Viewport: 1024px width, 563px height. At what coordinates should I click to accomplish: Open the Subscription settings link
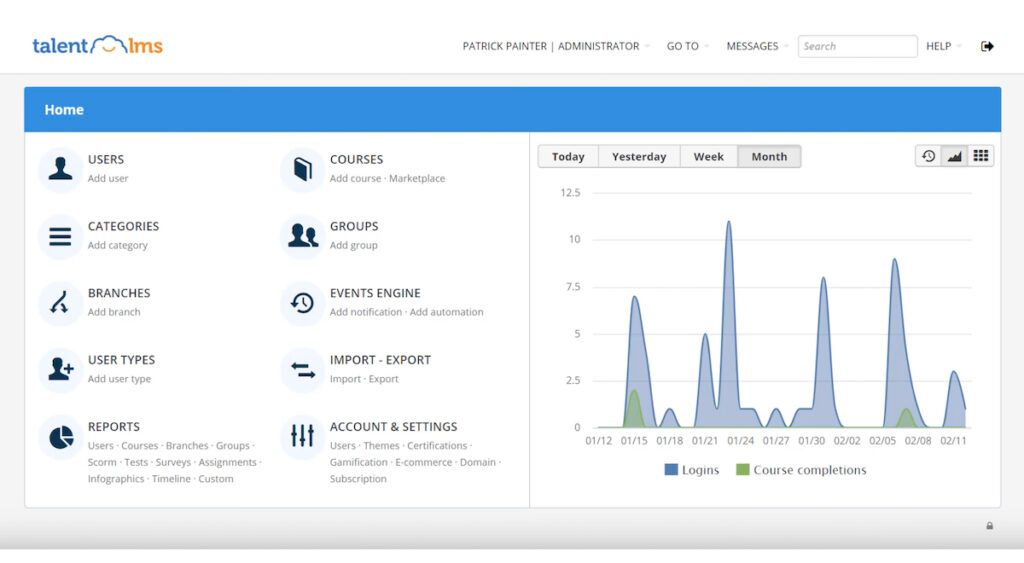pyautogui.click(x=358, y=479)
